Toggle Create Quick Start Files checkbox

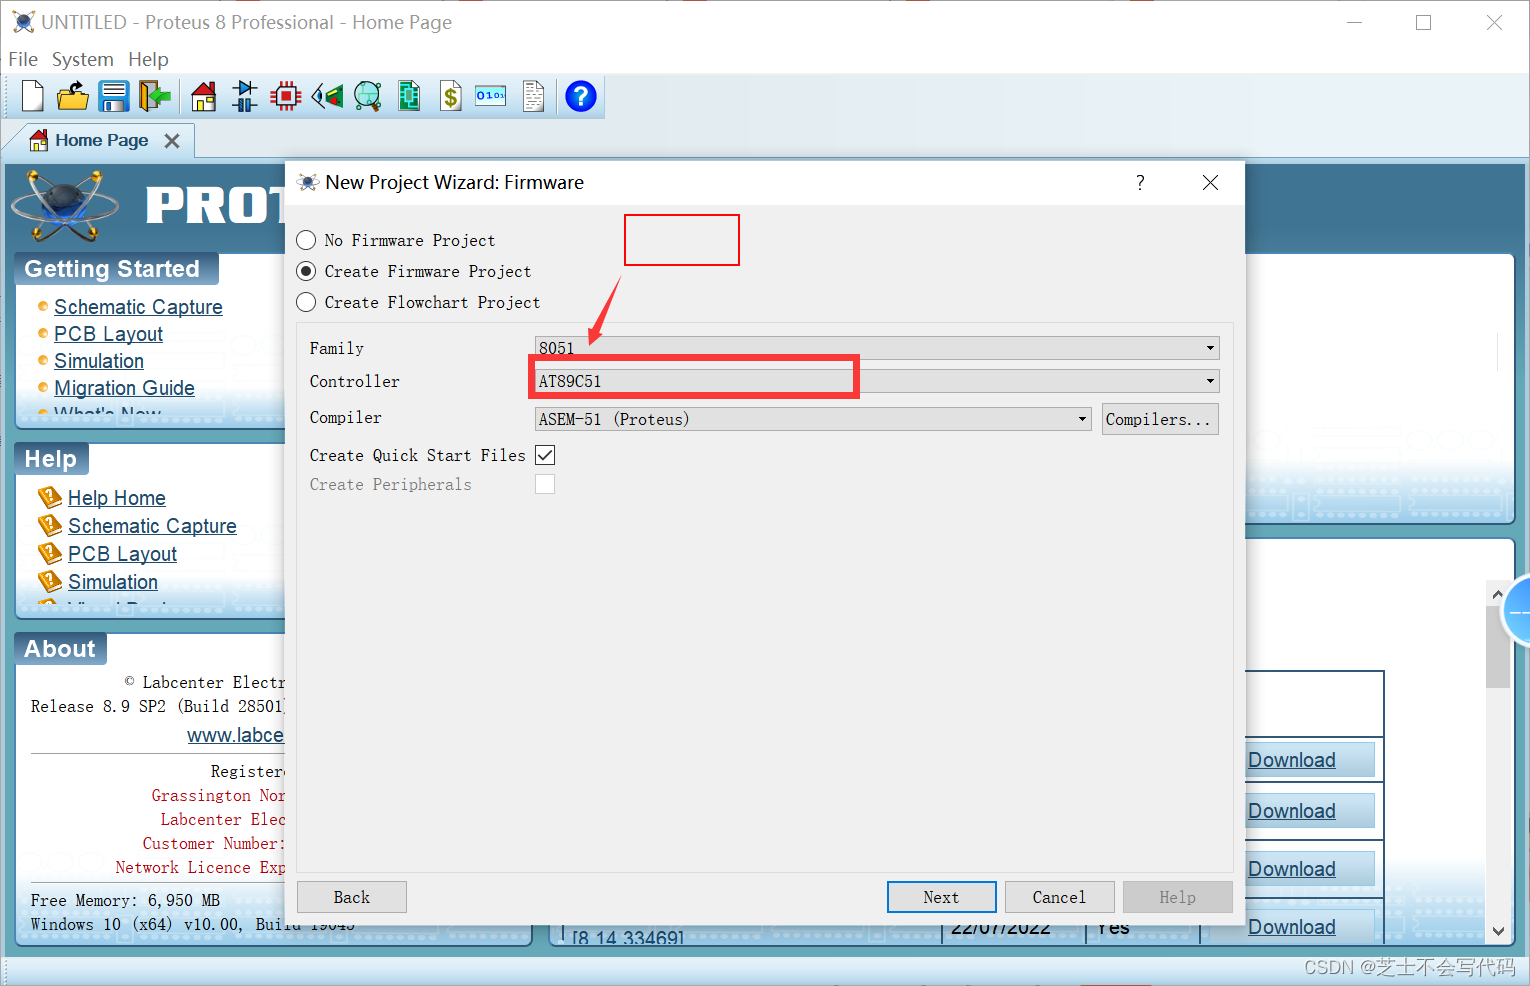point(545,455)
